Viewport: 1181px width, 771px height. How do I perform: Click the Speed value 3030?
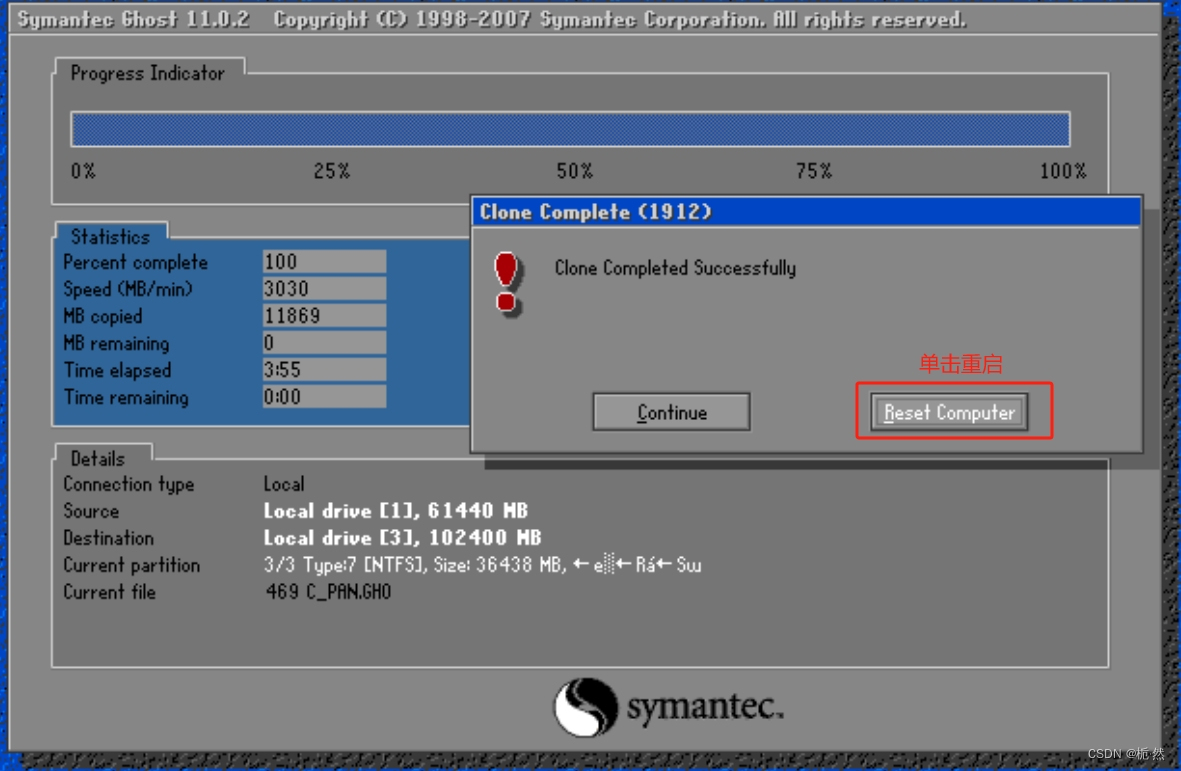(x=325, y=288)
